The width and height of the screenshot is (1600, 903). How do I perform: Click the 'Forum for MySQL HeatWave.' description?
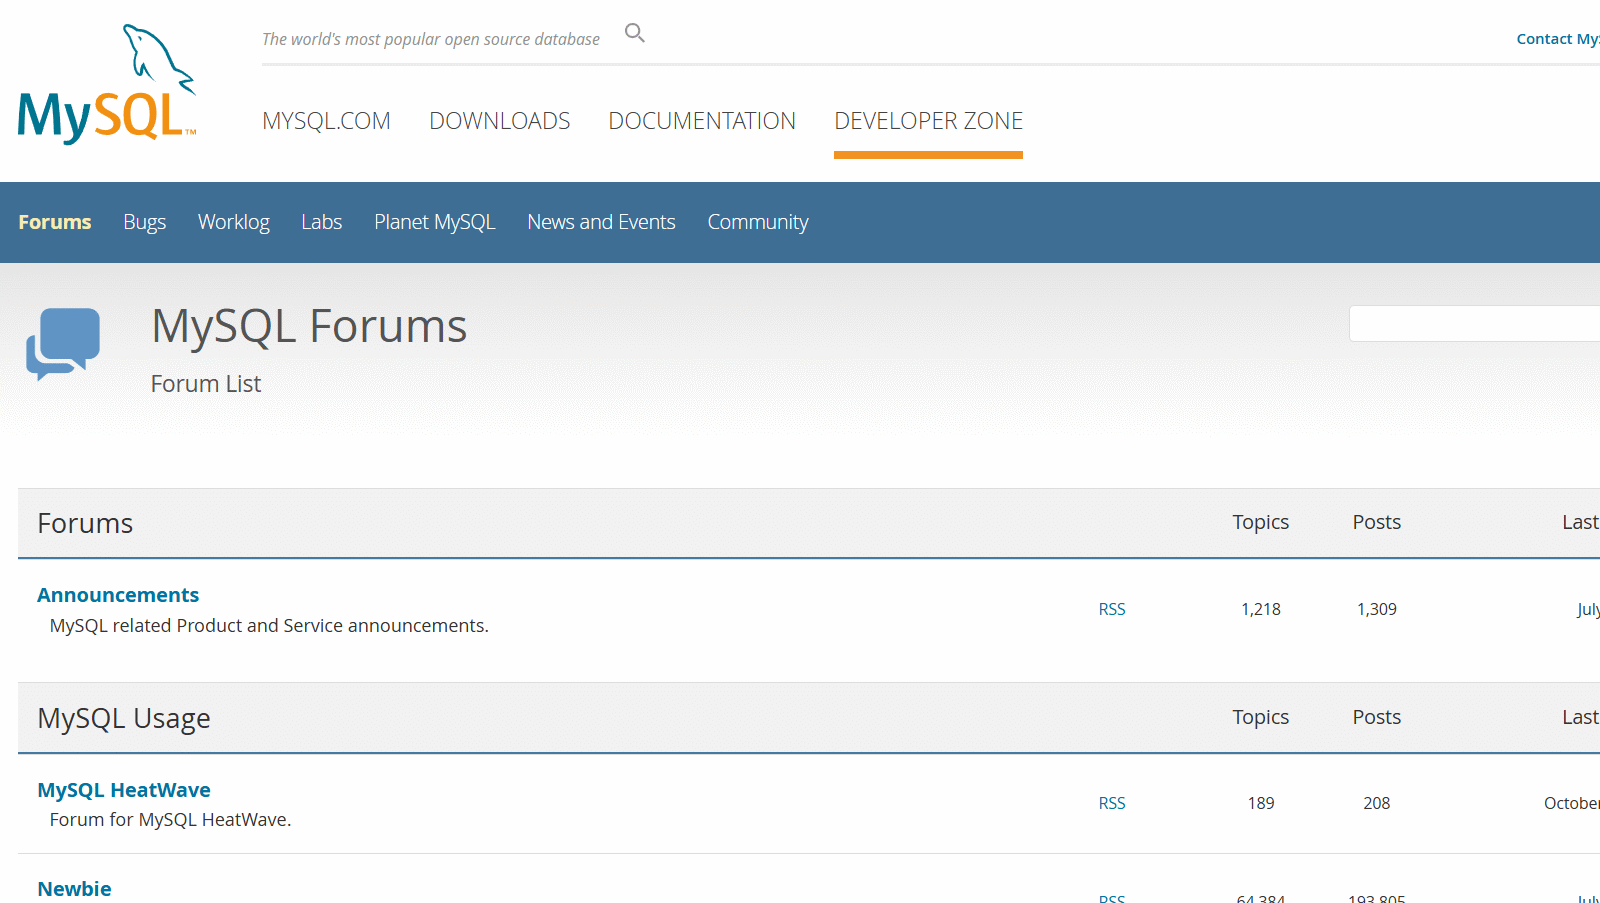tap(170, 820)
